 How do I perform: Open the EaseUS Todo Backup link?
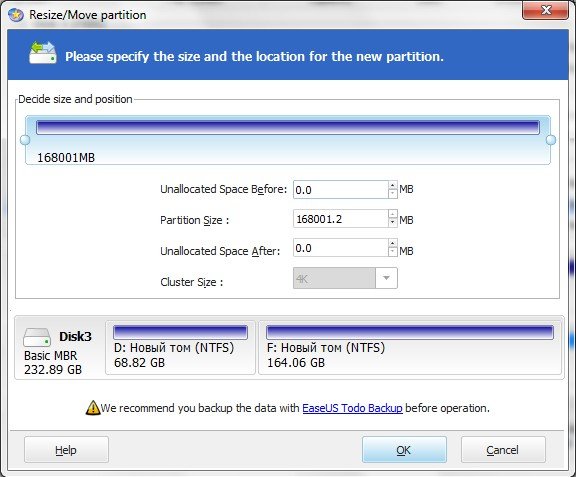coord(352,408)
